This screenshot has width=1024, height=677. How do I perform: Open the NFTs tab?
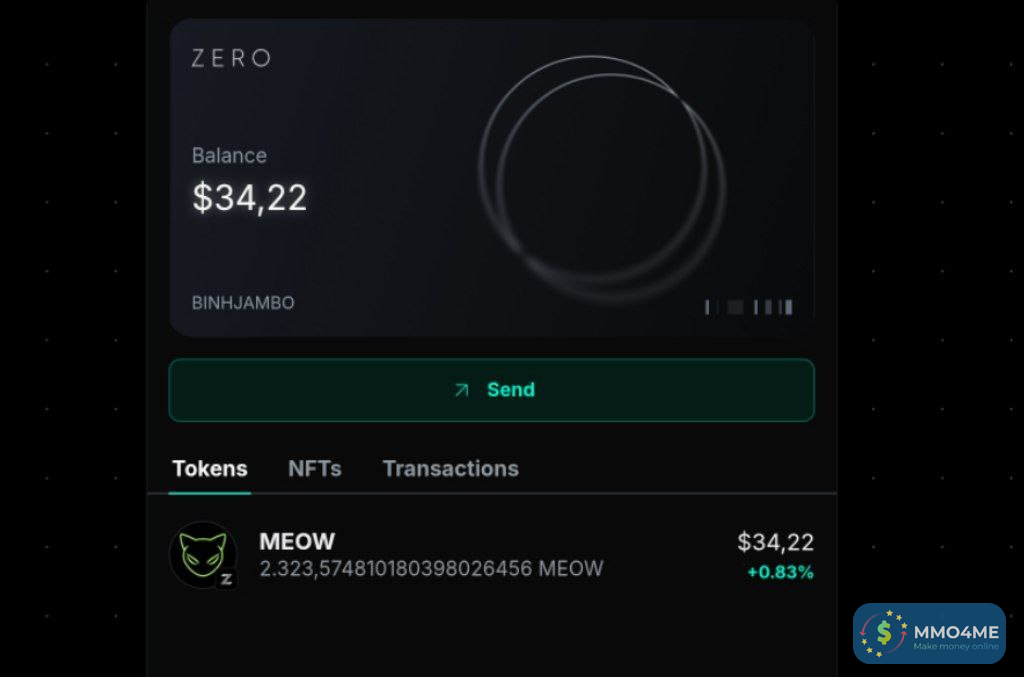pyautogui.click(x=315, y=469)
